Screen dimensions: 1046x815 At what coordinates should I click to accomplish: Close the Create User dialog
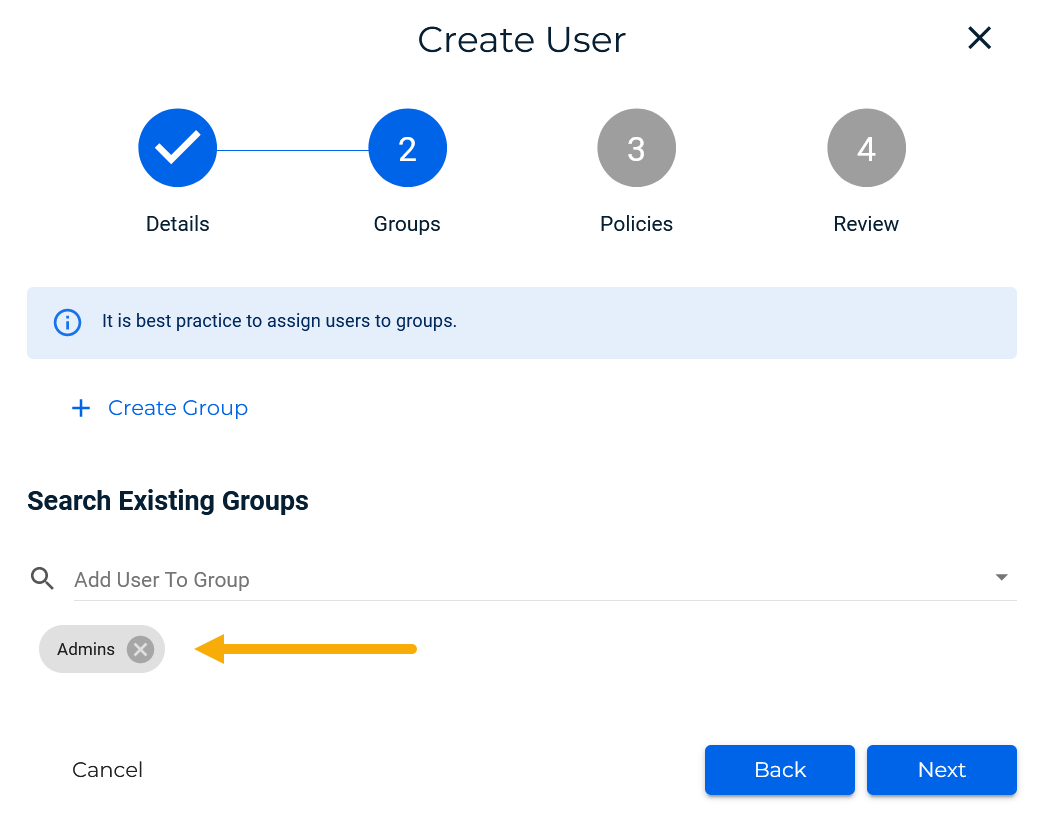pyautogui.click(x=979, y=38)
